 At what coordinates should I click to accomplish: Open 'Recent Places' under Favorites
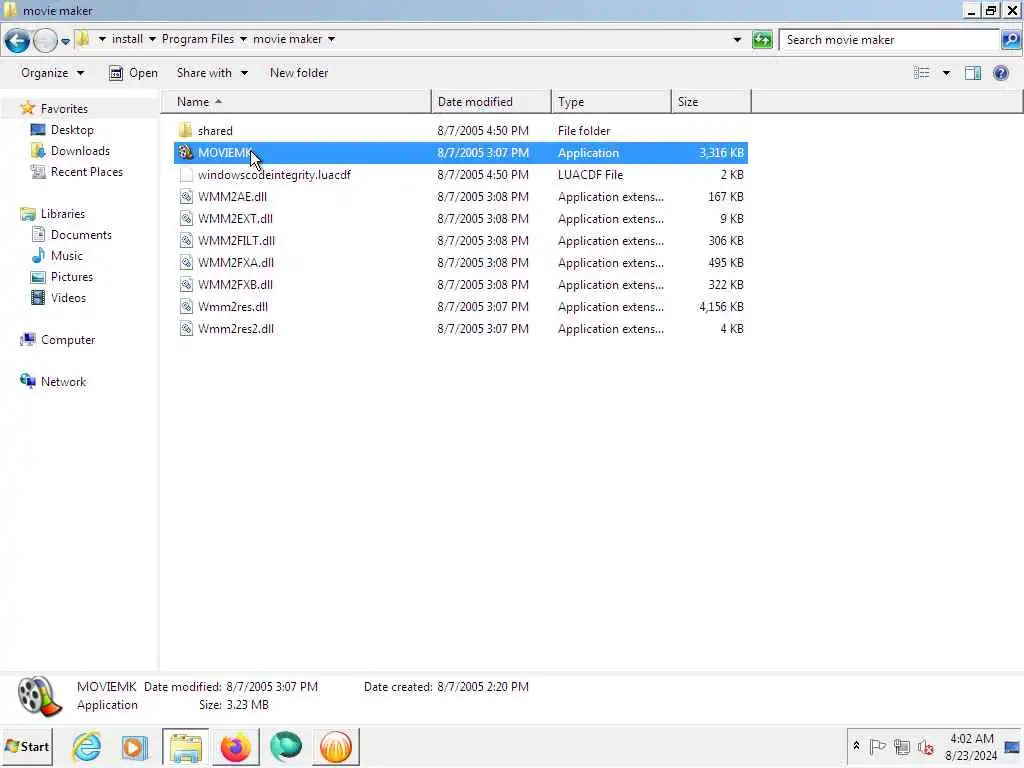click(x=86, y=172)
